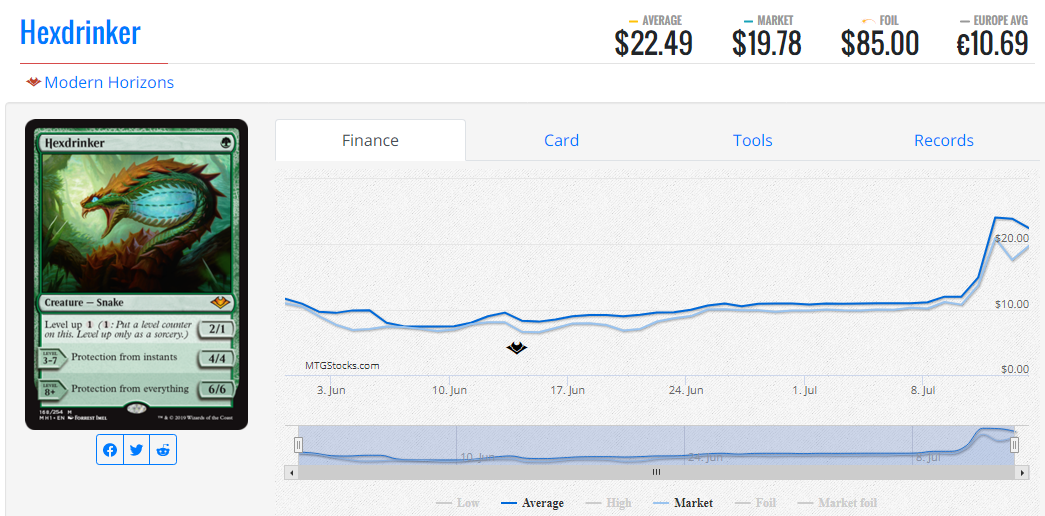This screenshot has height=516, width=1045.
Task: Toggle the Low series in legend
Action: click(x=457, y=503)
